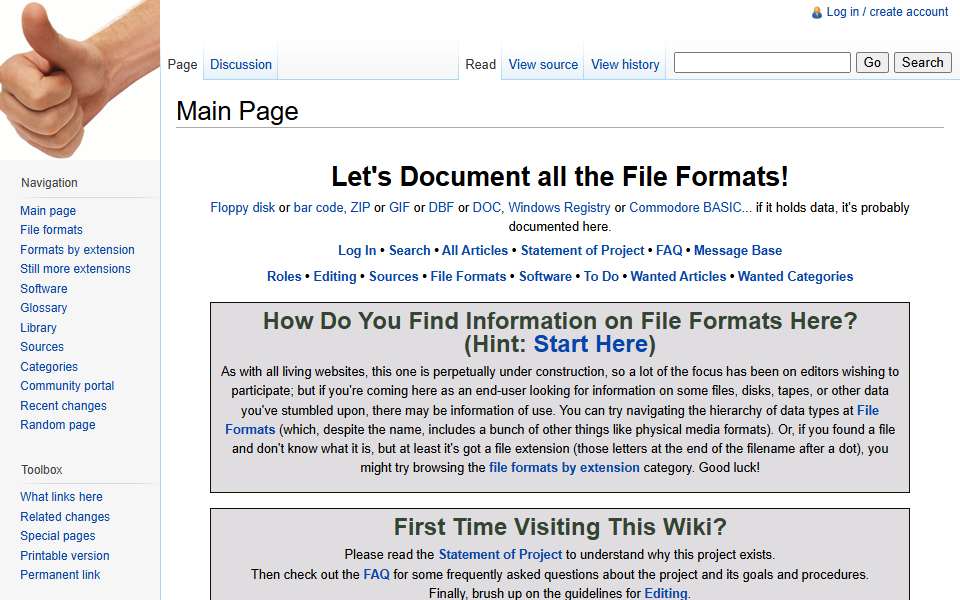Open the Glossary sidebar link
This screenshot has width=960, height=600.
click(x=43, y=308)
